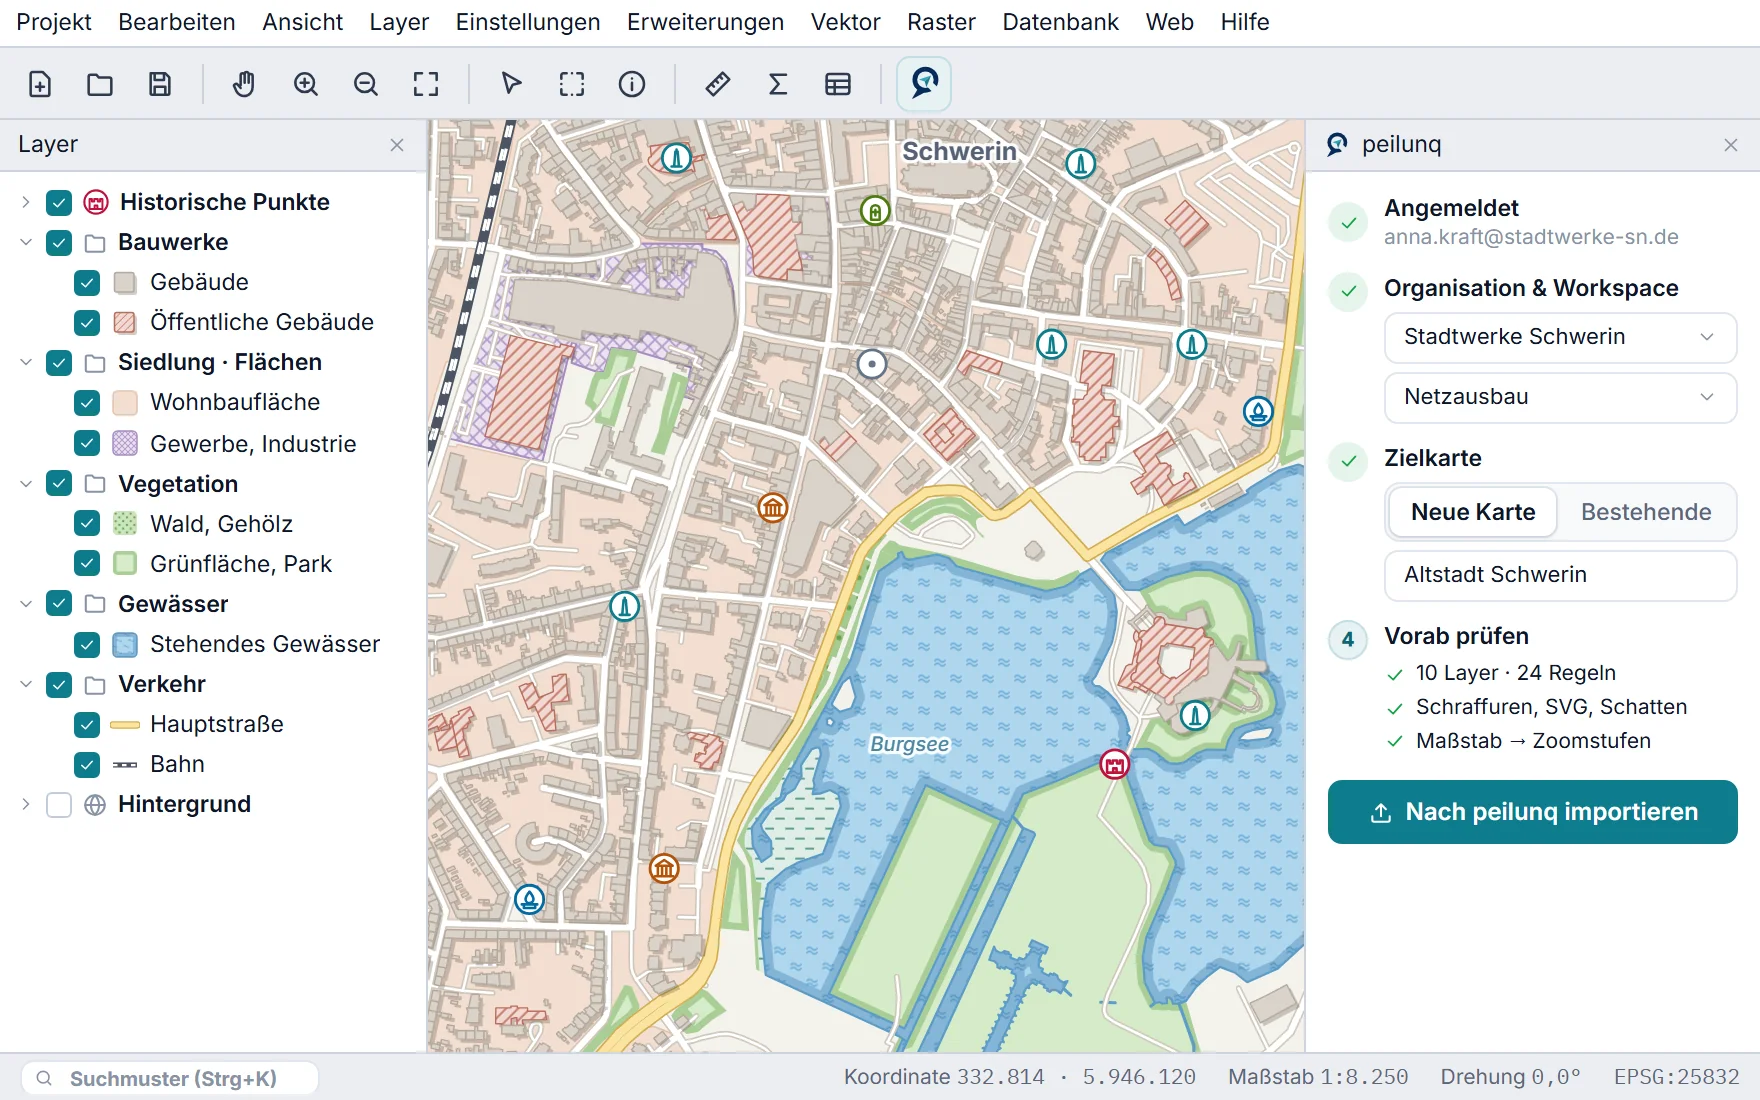This screenshot has height=1100, width=1760.
Task: Click the new project toolbar icon
Action: click(40, 84)
